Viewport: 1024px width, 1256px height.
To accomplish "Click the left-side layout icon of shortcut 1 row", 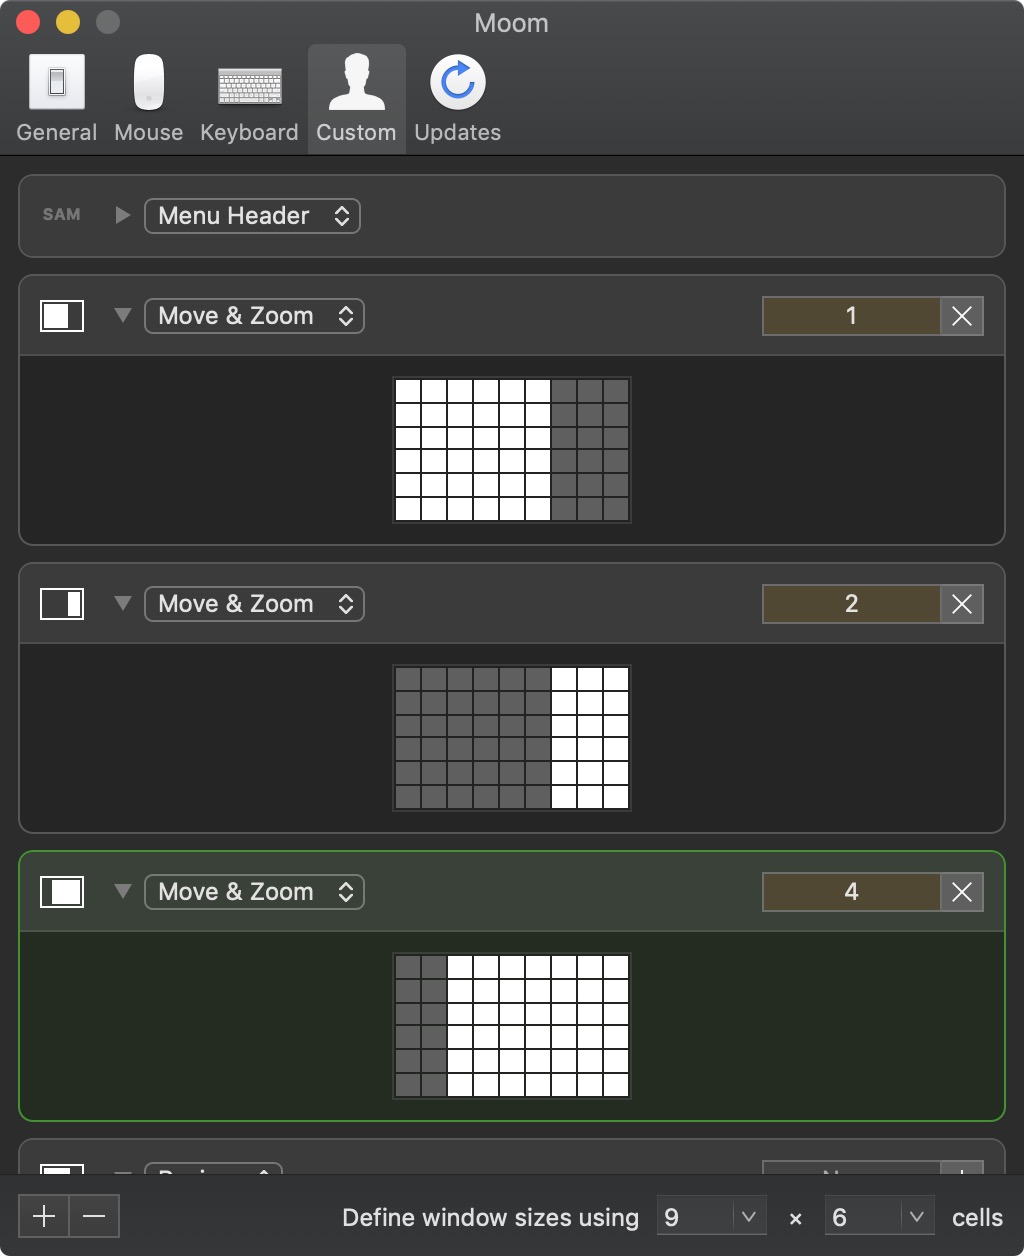I will tap(62, 316).
